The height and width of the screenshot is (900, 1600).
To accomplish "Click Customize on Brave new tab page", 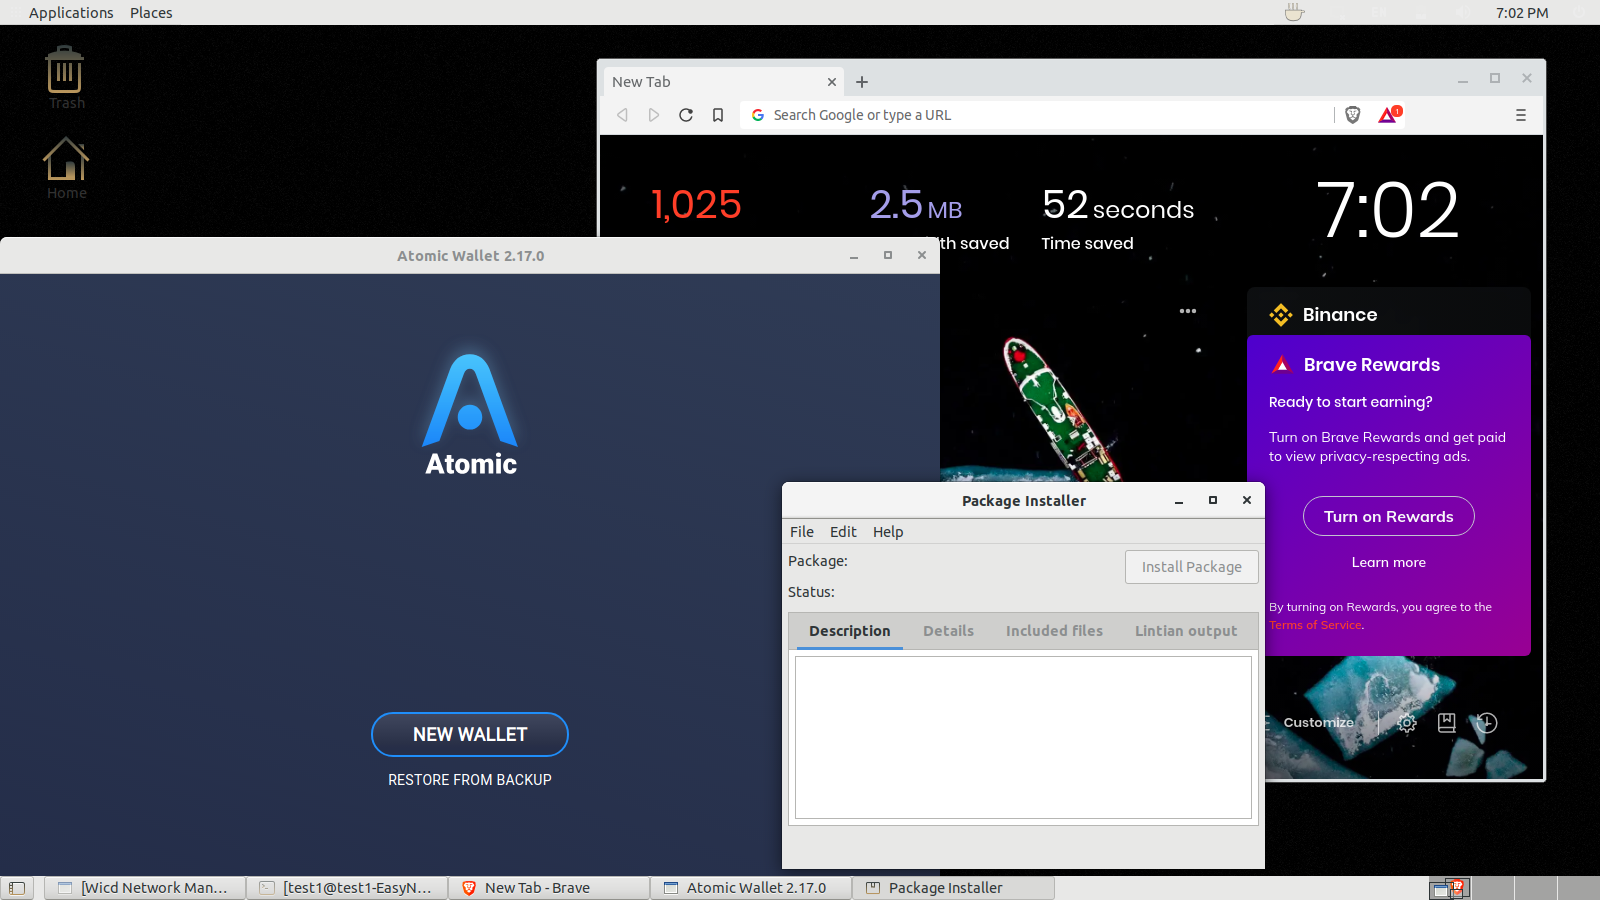I will [1318, 723].
